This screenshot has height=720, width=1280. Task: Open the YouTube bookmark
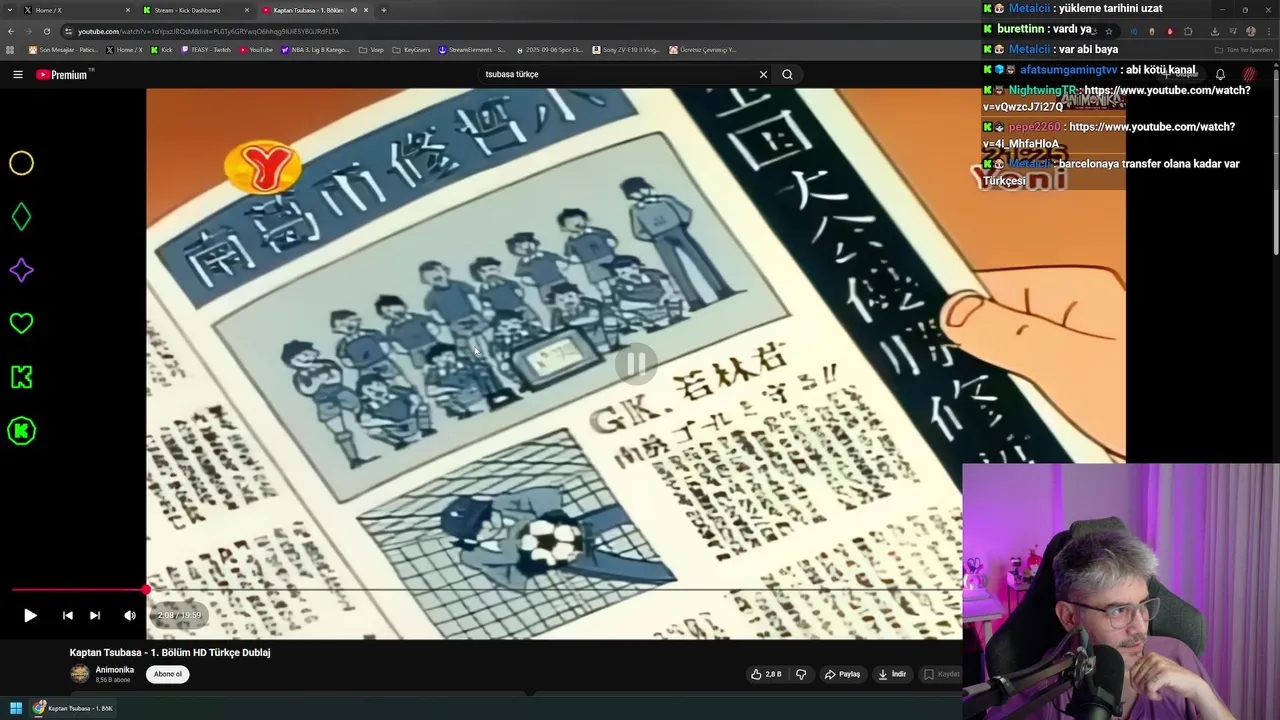256,49
